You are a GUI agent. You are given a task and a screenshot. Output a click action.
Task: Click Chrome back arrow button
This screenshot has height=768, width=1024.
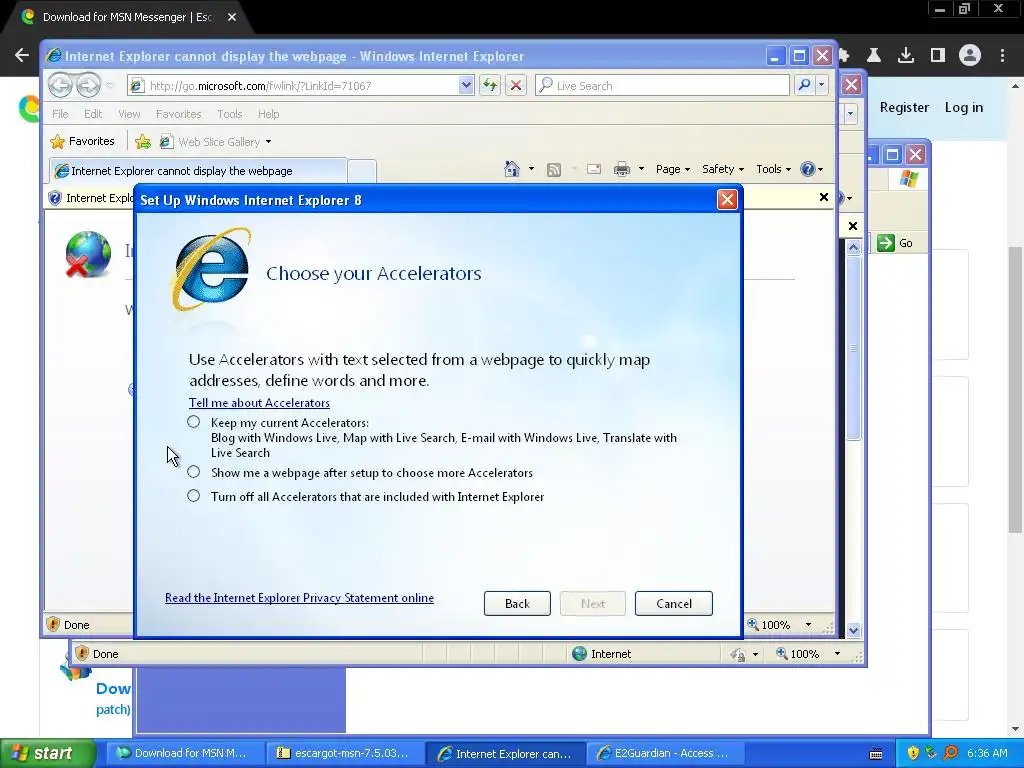click(x=22, y=55)
